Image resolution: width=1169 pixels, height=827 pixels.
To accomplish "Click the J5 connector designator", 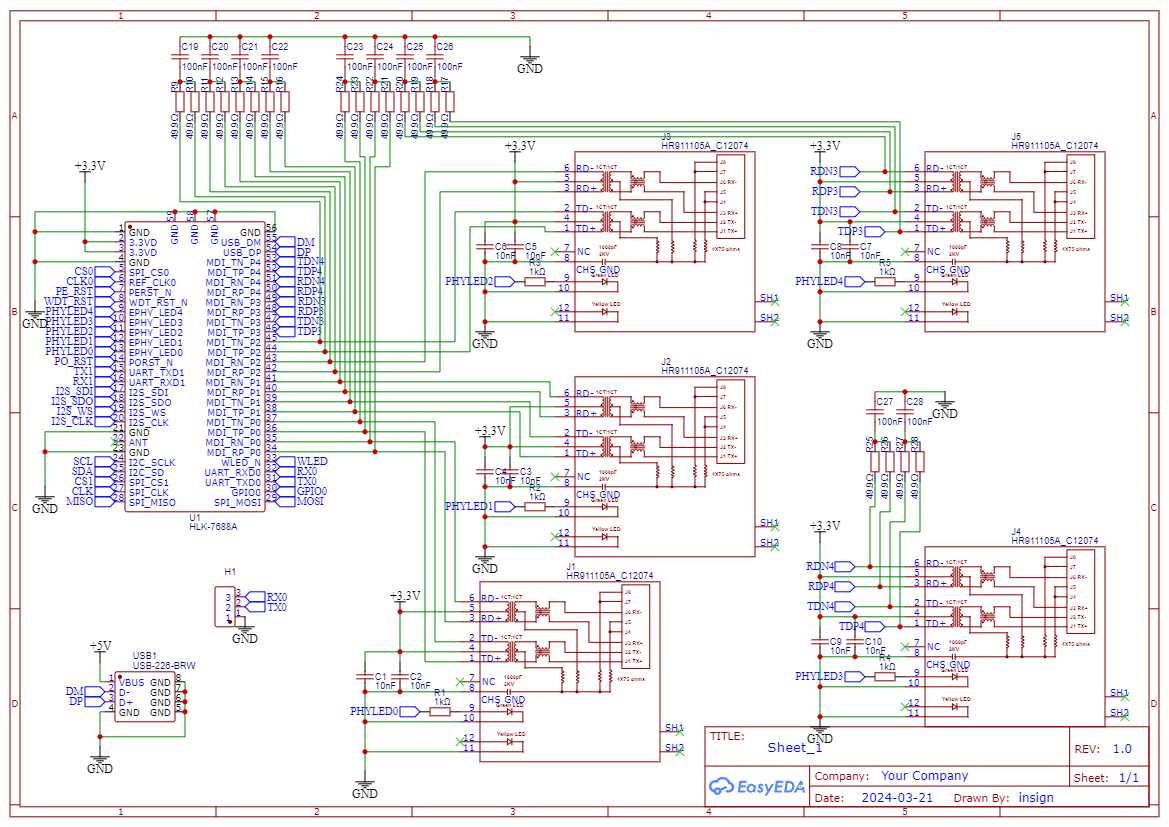I will (1016, 136).
